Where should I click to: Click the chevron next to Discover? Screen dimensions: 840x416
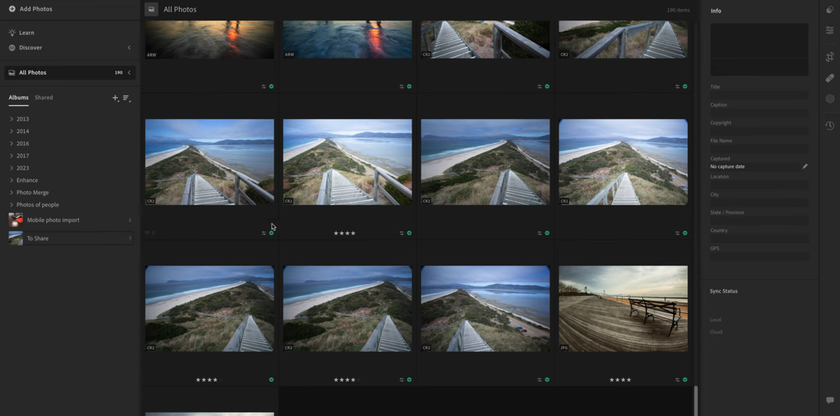coord(129,48)
